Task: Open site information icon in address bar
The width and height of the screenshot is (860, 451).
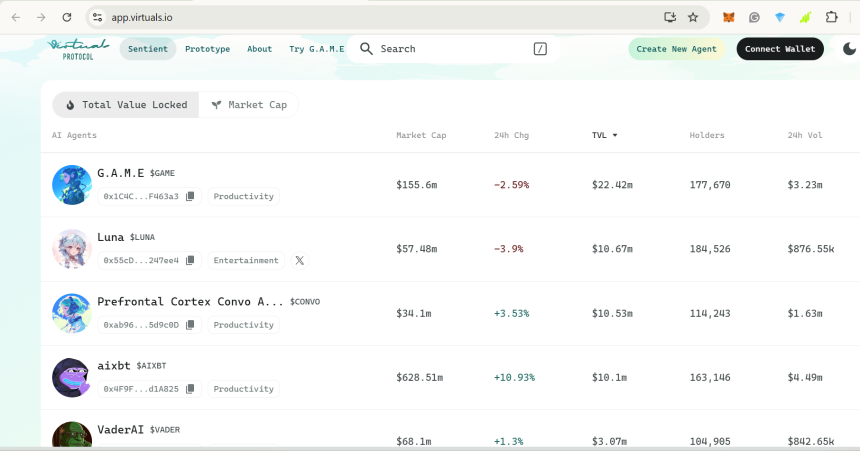Action: pyautogui.click(x=98, y=18)
